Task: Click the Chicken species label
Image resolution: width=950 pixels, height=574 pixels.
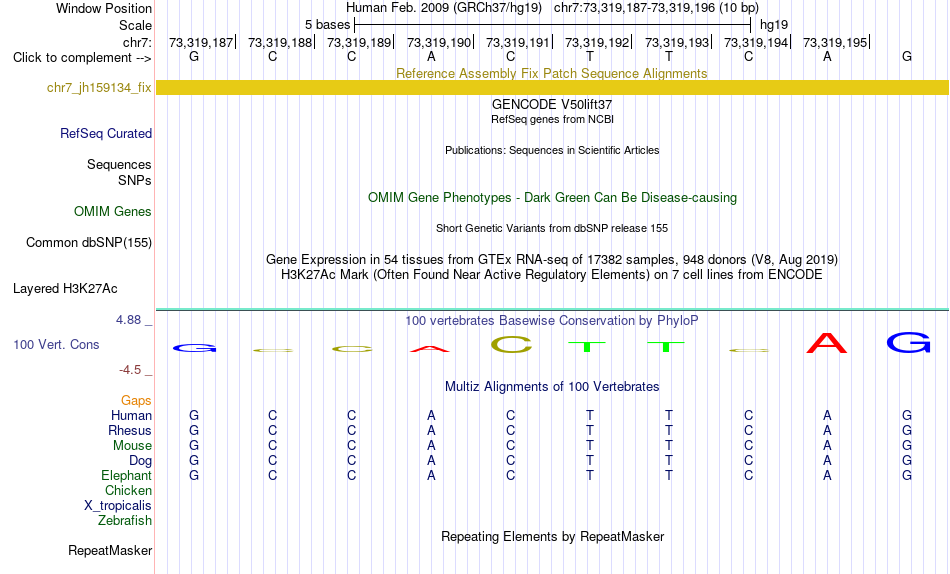Action: [128, 490]
